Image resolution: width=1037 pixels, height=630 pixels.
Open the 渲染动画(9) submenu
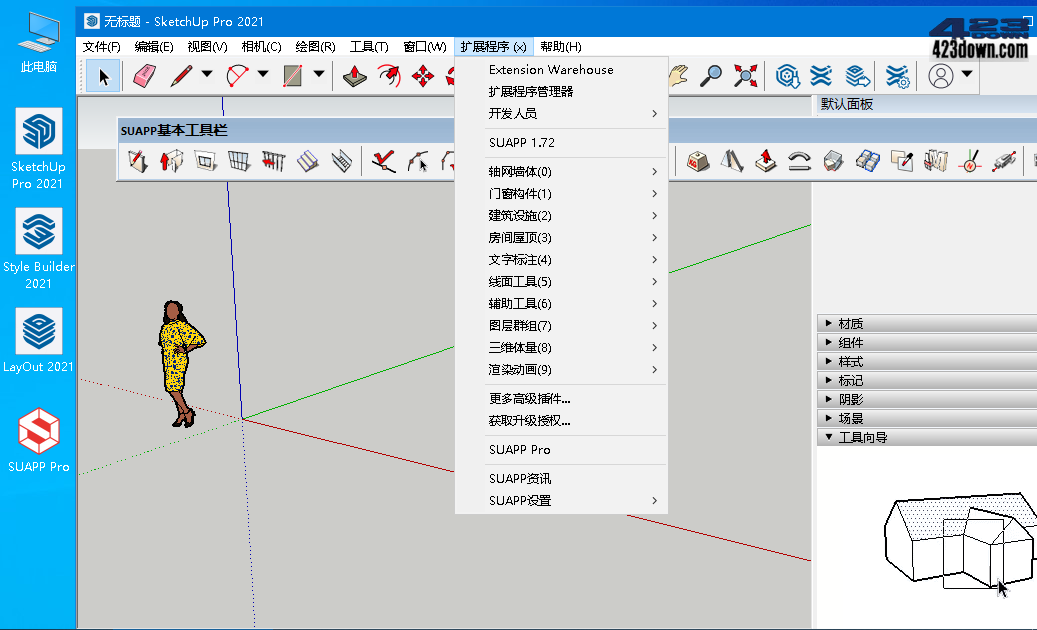(x=561, y=370)
